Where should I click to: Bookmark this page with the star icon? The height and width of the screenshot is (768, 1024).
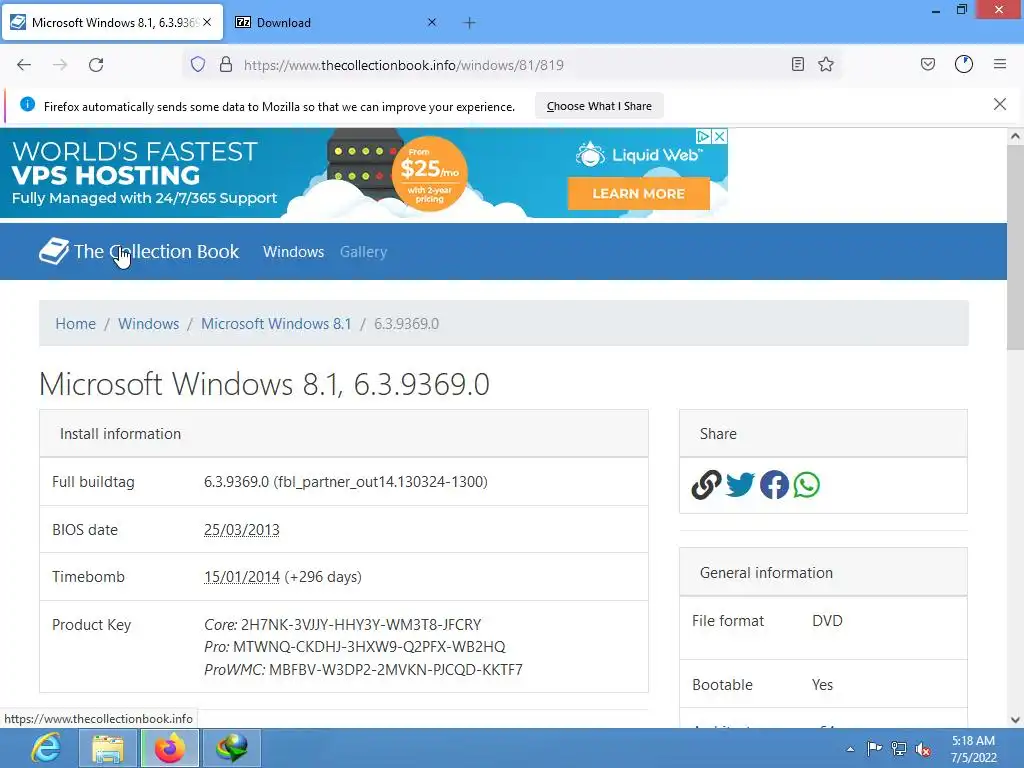pos(826,64)
